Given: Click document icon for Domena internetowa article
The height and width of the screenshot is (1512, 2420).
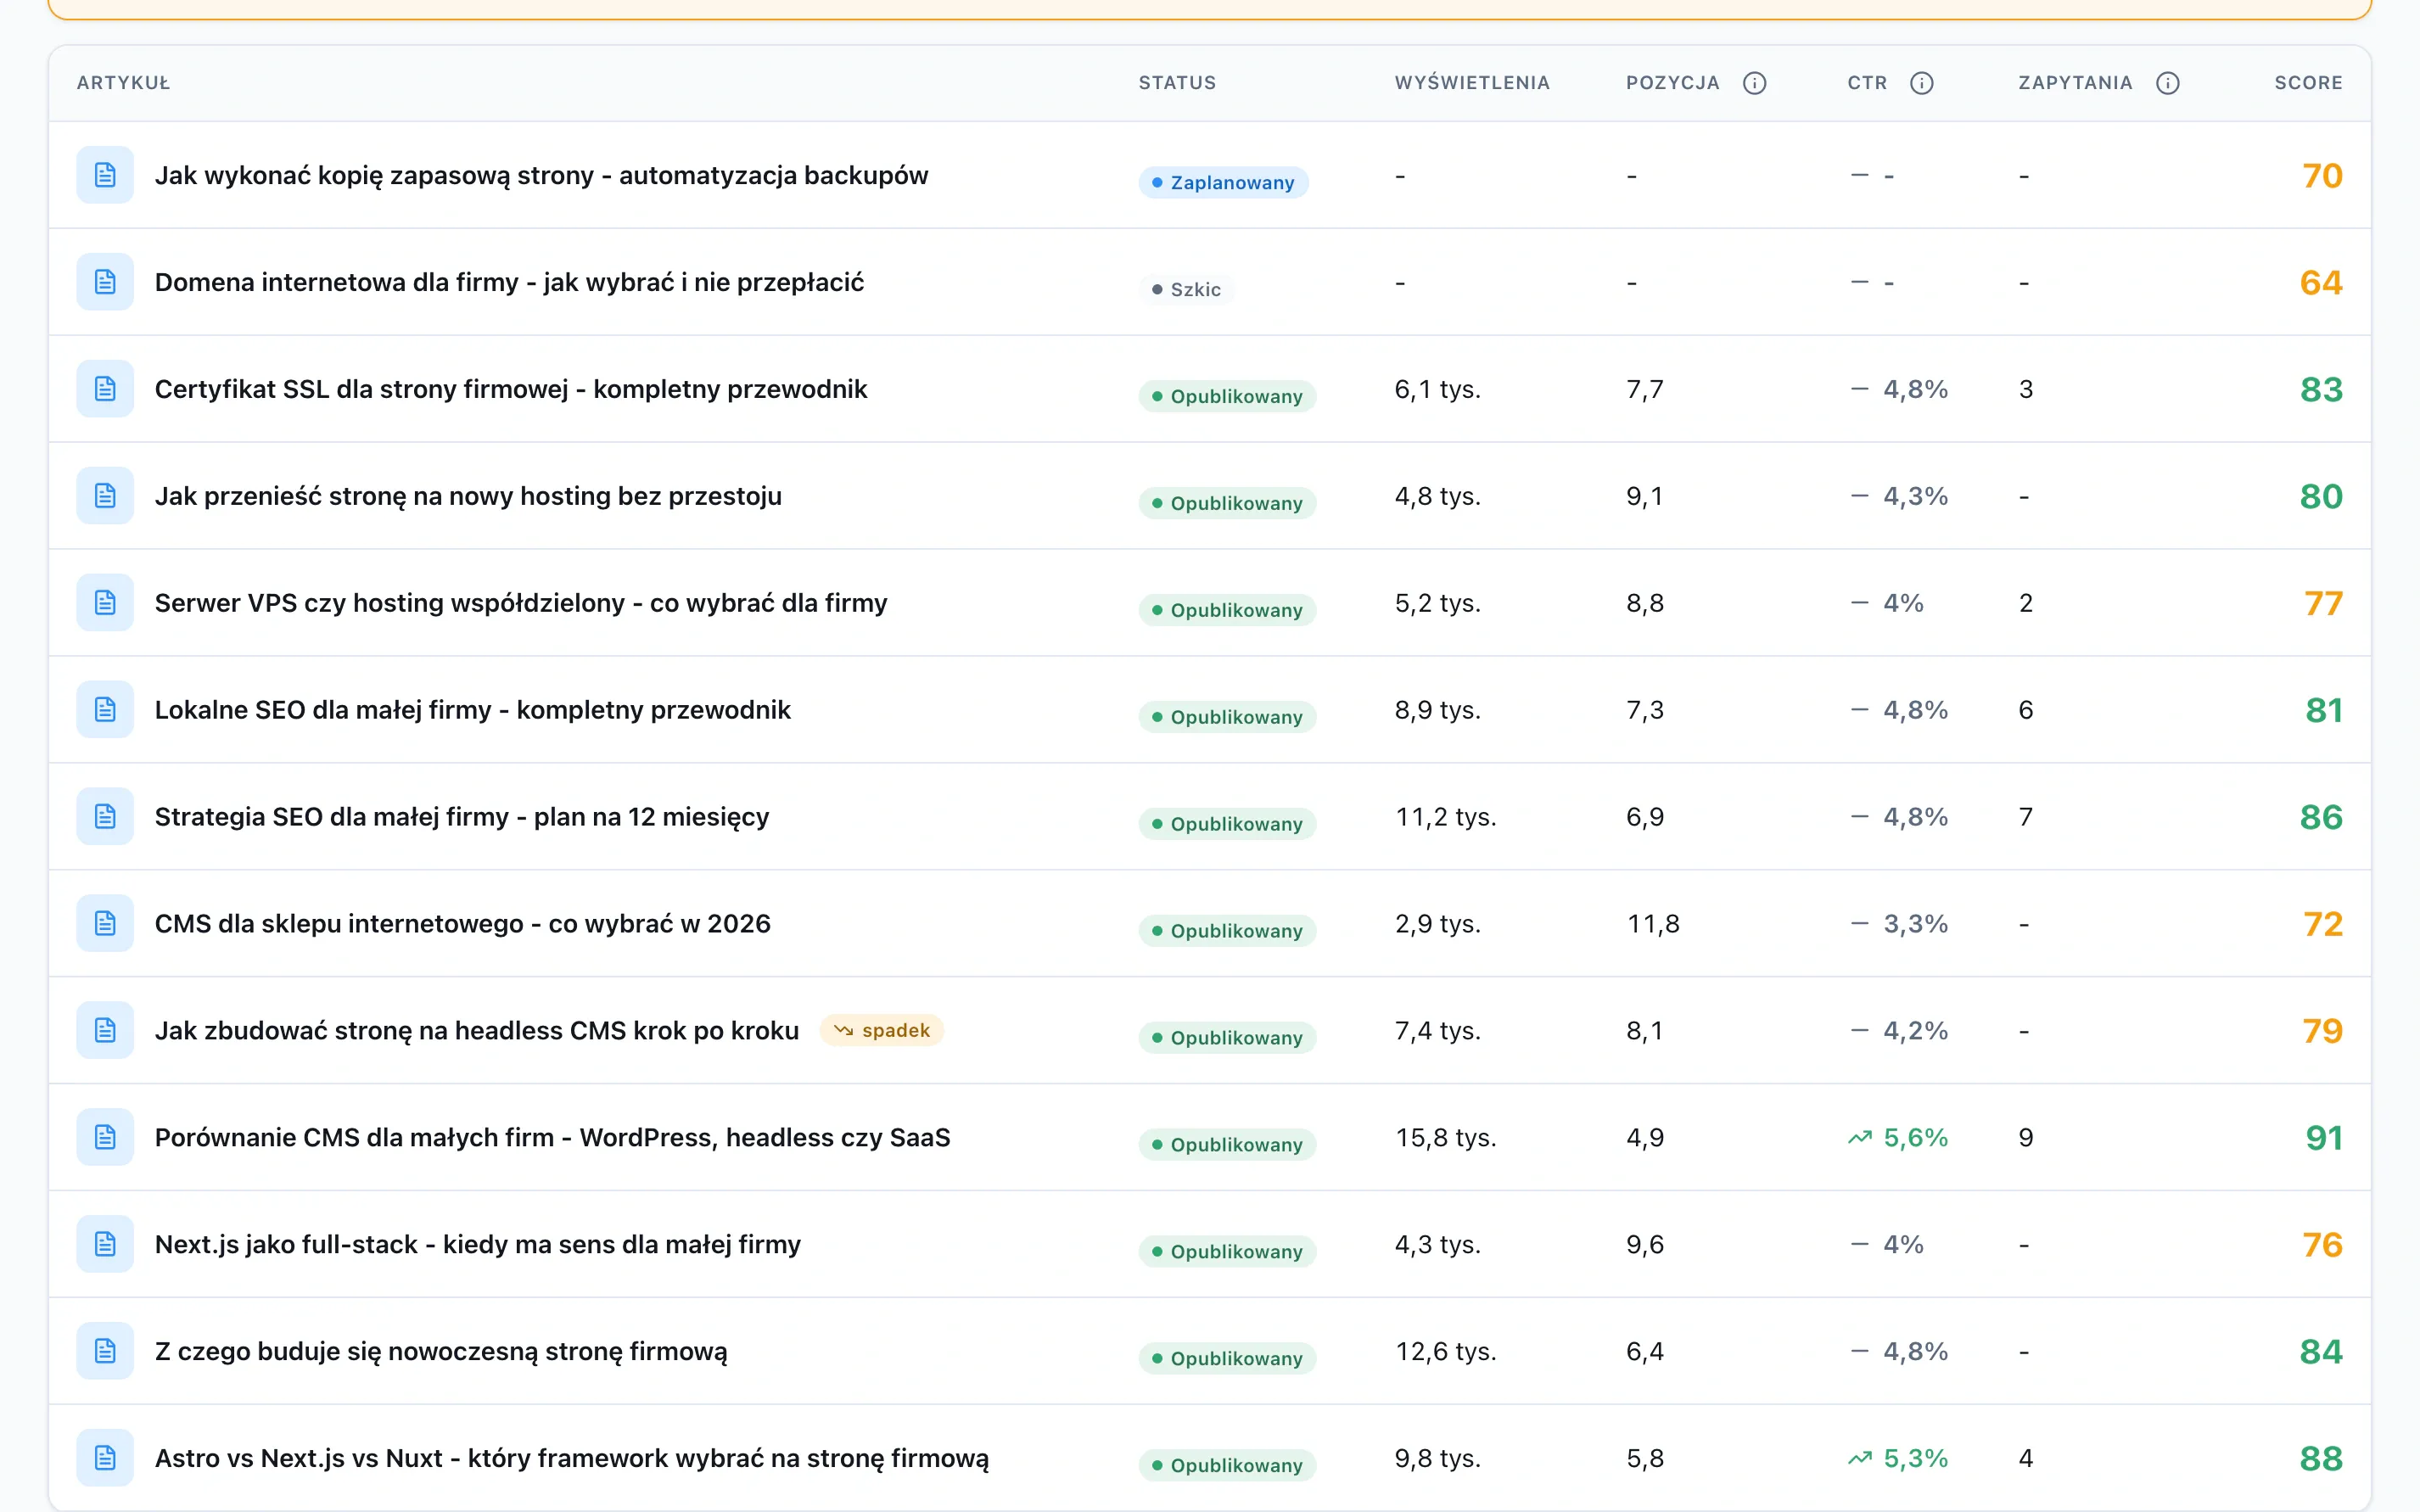Looking at the screenshot, I should pyautogui.click(x=105, y=282).
